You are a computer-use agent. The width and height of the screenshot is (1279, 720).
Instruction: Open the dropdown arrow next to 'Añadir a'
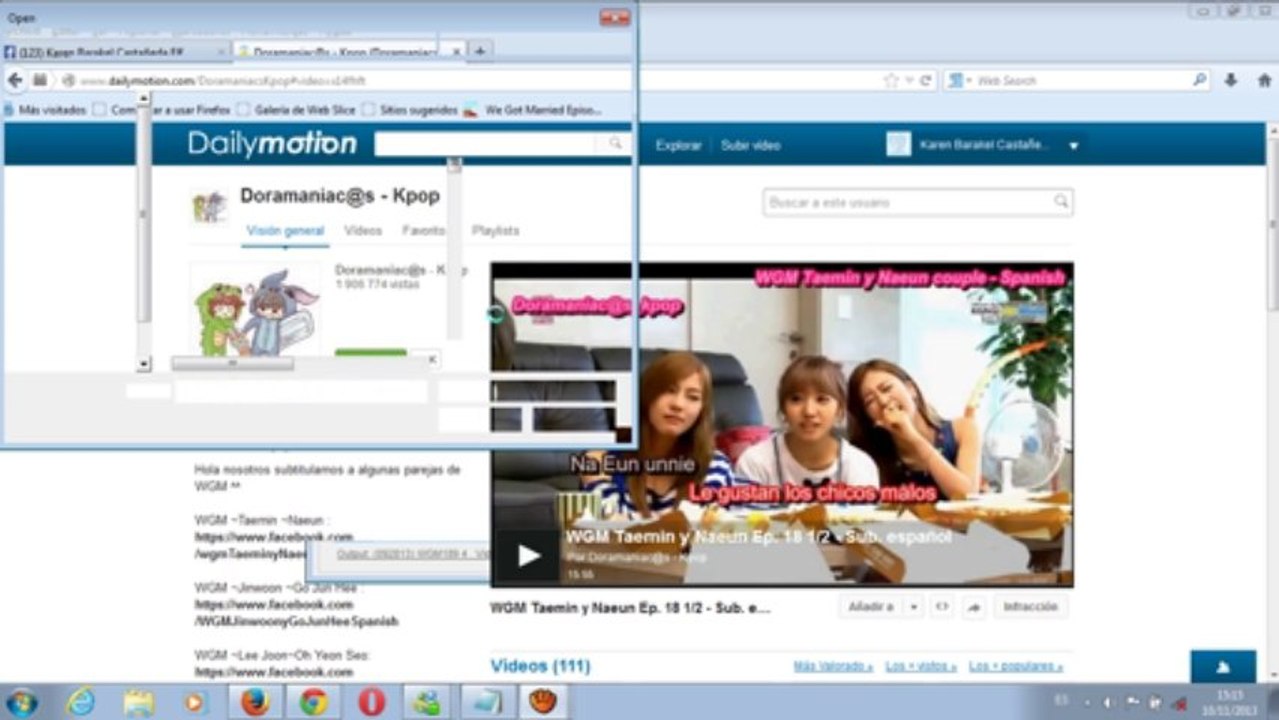coord(913,607)
